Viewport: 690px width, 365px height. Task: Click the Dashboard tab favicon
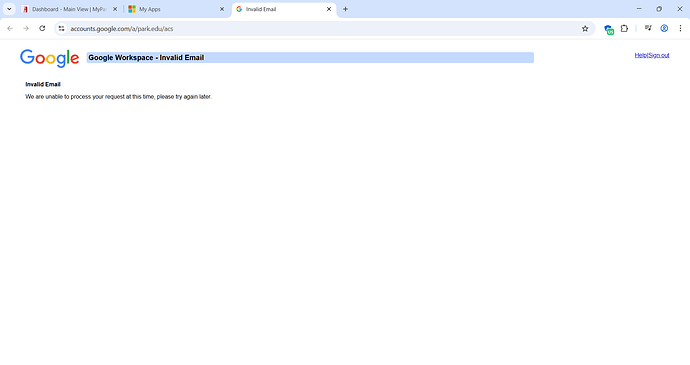[x=26, y=9]
